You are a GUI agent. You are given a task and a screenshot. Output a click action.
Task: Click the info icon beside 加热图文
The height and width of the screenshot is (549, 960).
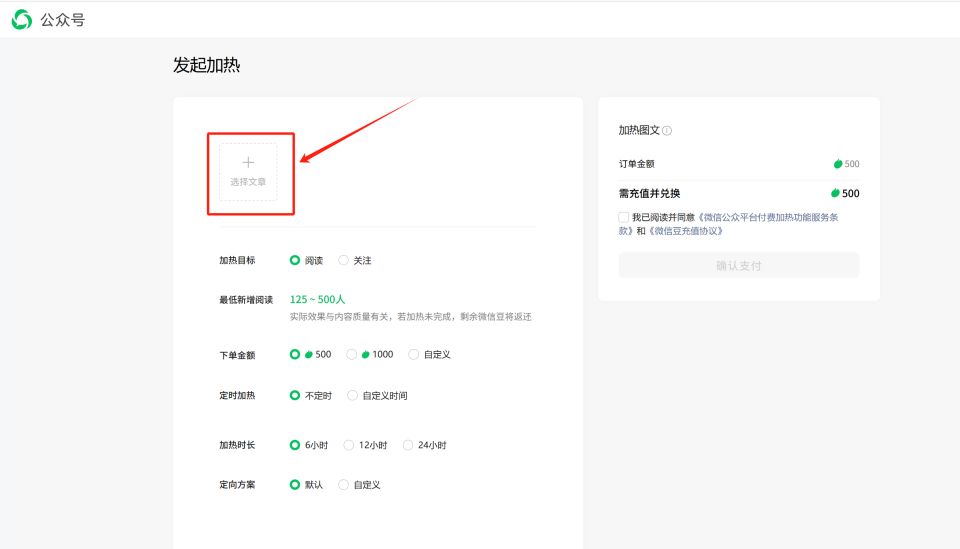pos(667,130)
